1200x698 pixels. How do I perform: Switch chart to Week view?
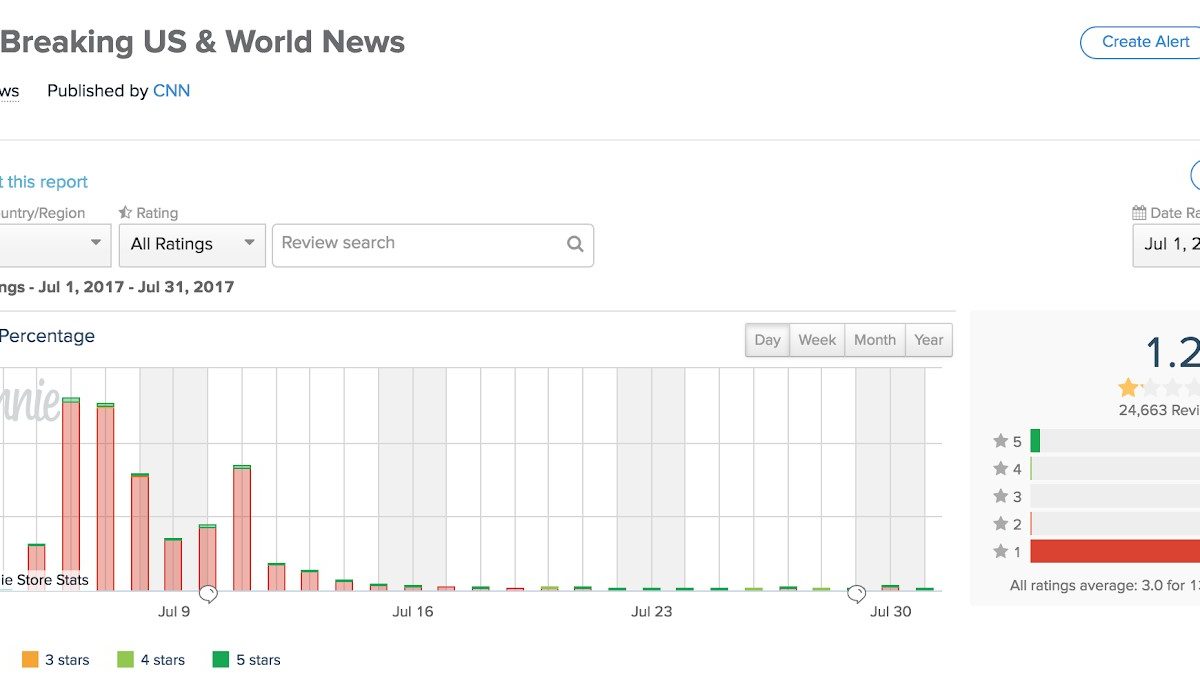click(817, 340)
